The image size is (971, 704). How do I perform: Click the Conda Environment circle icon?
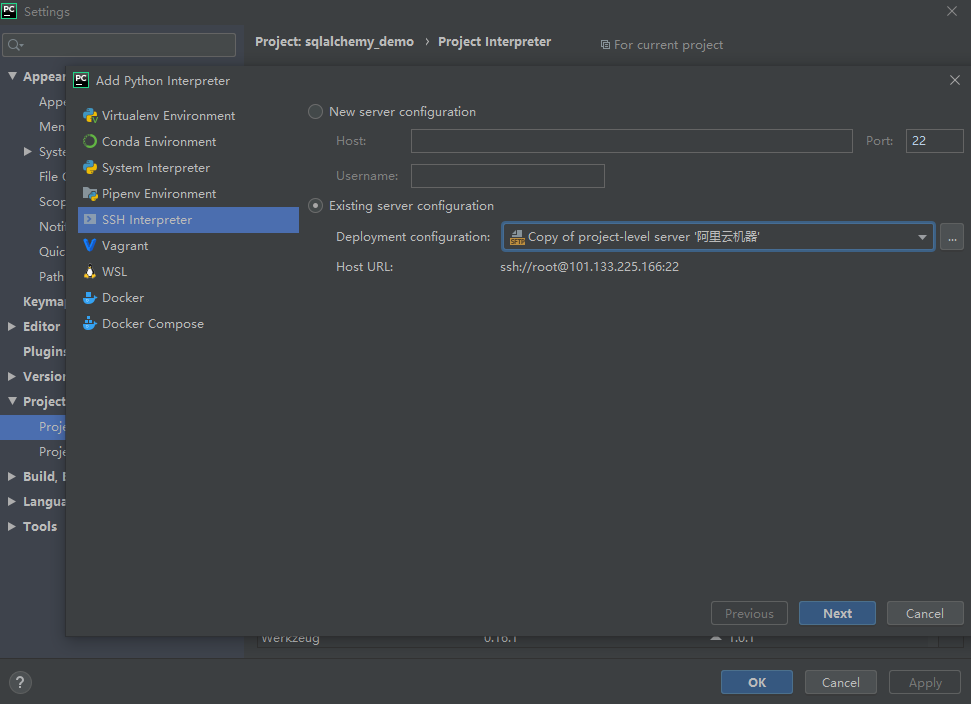tap(90, 142)
